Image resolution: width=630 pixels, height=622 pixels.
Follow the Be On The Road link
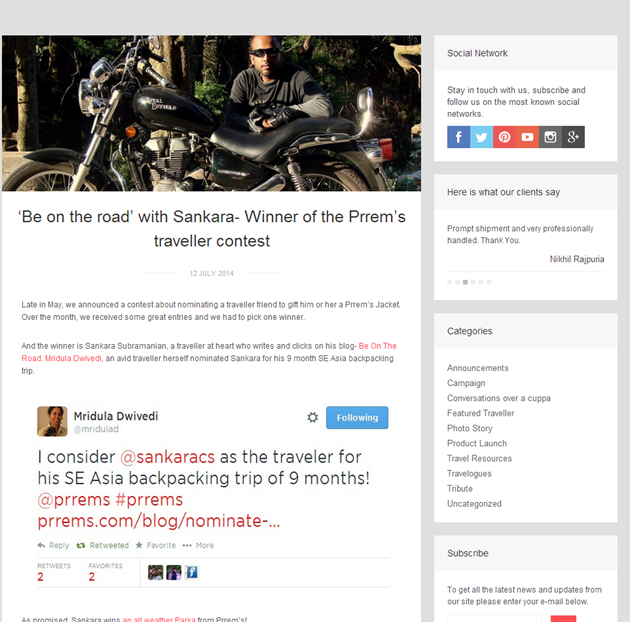378,346
